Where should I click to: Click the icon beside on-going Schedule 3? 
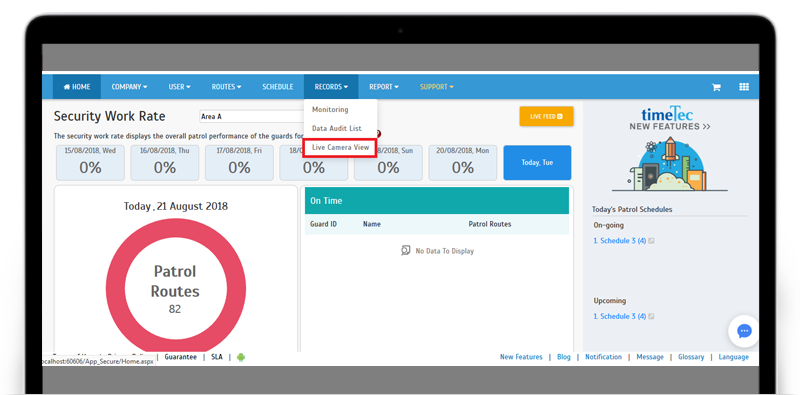coord(651,241)
